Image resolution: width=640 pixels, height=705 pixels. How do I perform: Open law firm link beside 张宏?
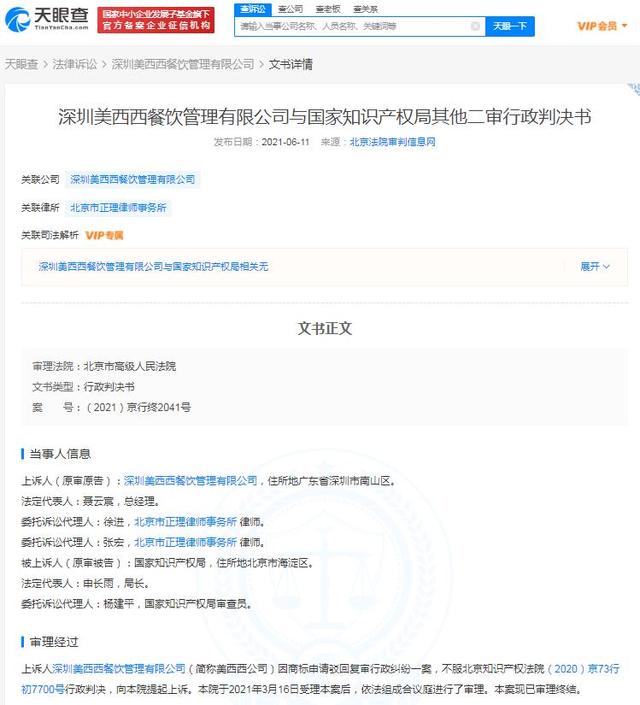click(185, 542)
